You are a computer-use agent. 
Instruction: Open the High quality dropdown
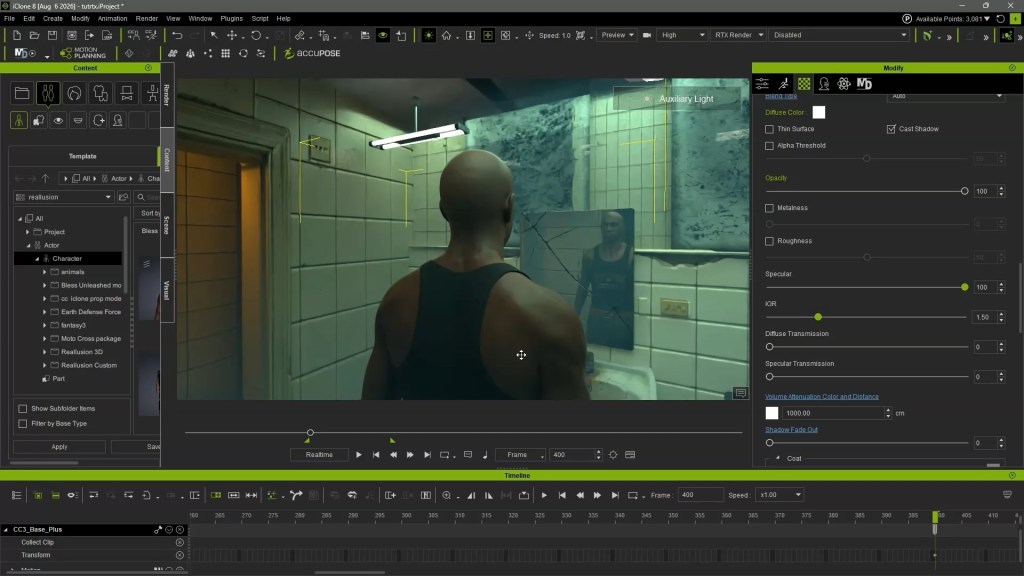pyautogui.click(x=682, y=35)
